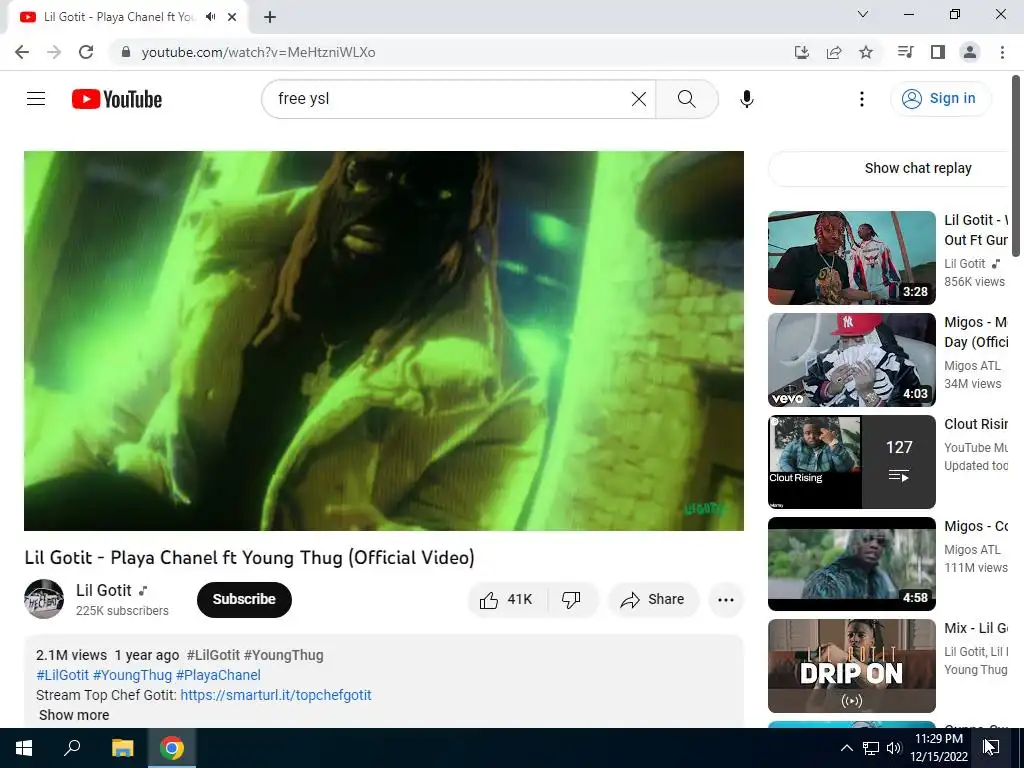Open the Drip On mix thumbnail

coord(852,665)
